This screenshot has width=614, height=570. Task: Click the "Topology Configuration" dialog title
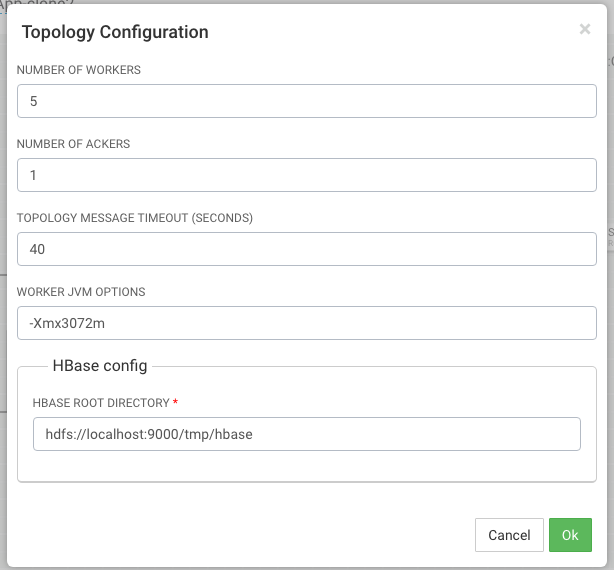(115, 32)
